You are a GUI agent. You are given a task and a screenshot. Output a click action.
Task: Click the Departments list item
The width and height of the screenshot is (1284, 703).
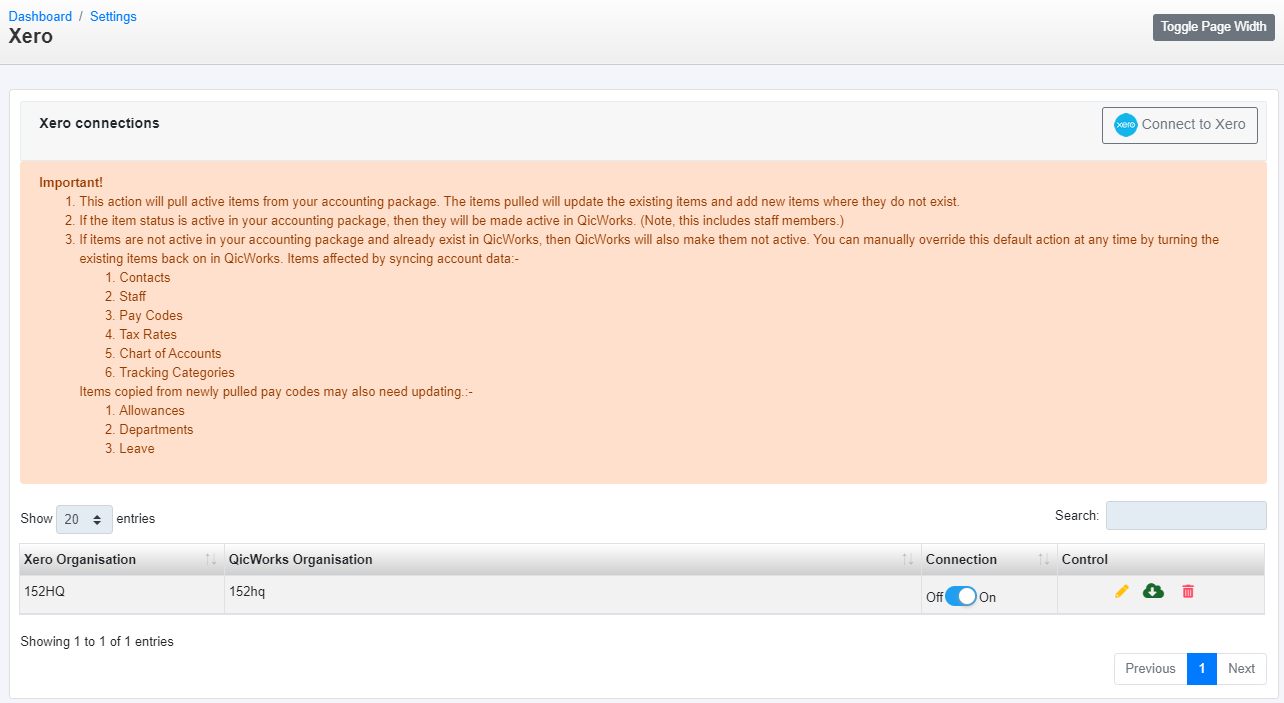point(156,429)
